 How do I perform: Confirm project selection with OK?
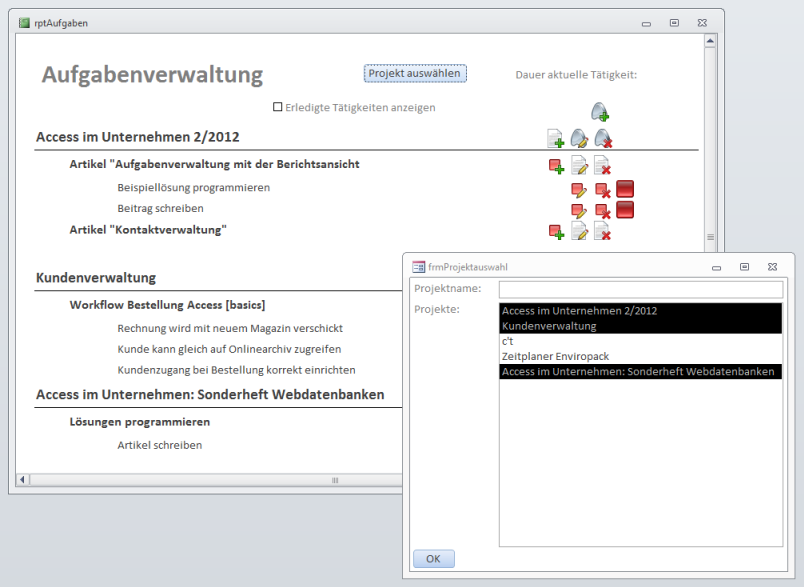(x=433, y=559)
